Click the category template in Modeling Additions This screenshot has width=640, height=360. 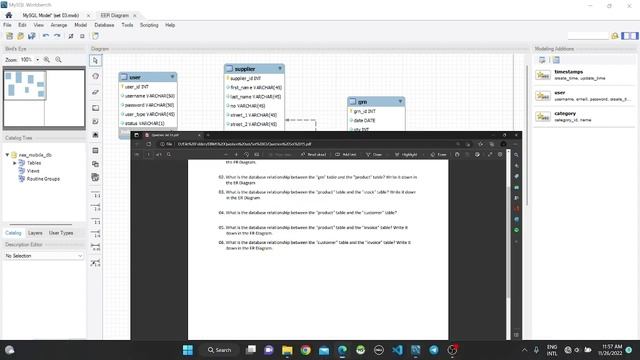point(584,116)
